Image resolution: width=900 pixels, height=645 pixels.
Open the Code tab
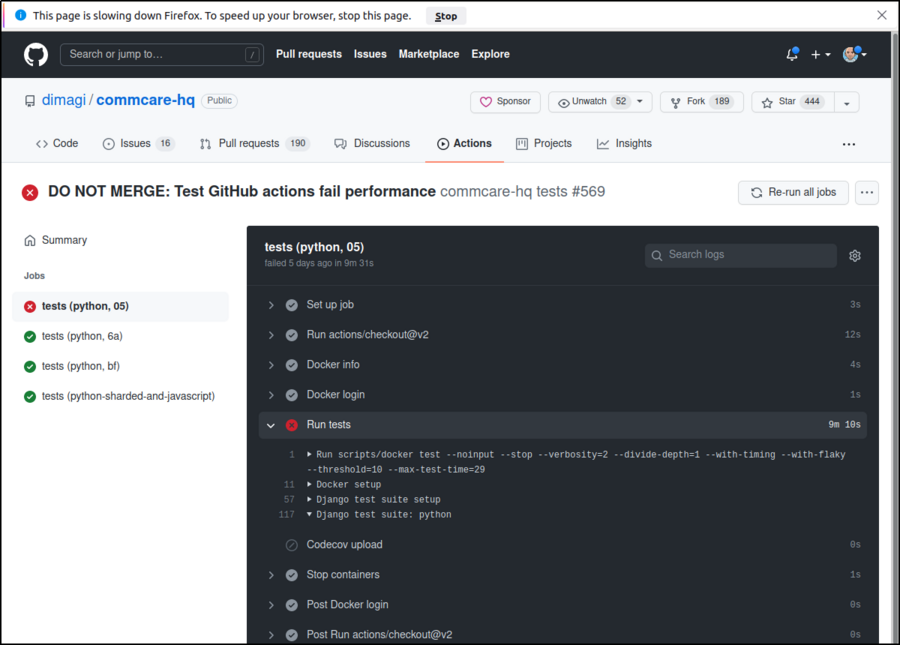[57, 143]
